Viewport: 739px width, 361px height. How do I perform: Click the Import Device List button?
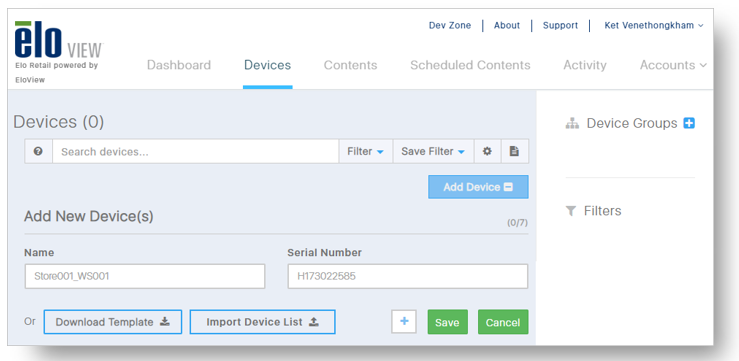[x=263, y=322]
